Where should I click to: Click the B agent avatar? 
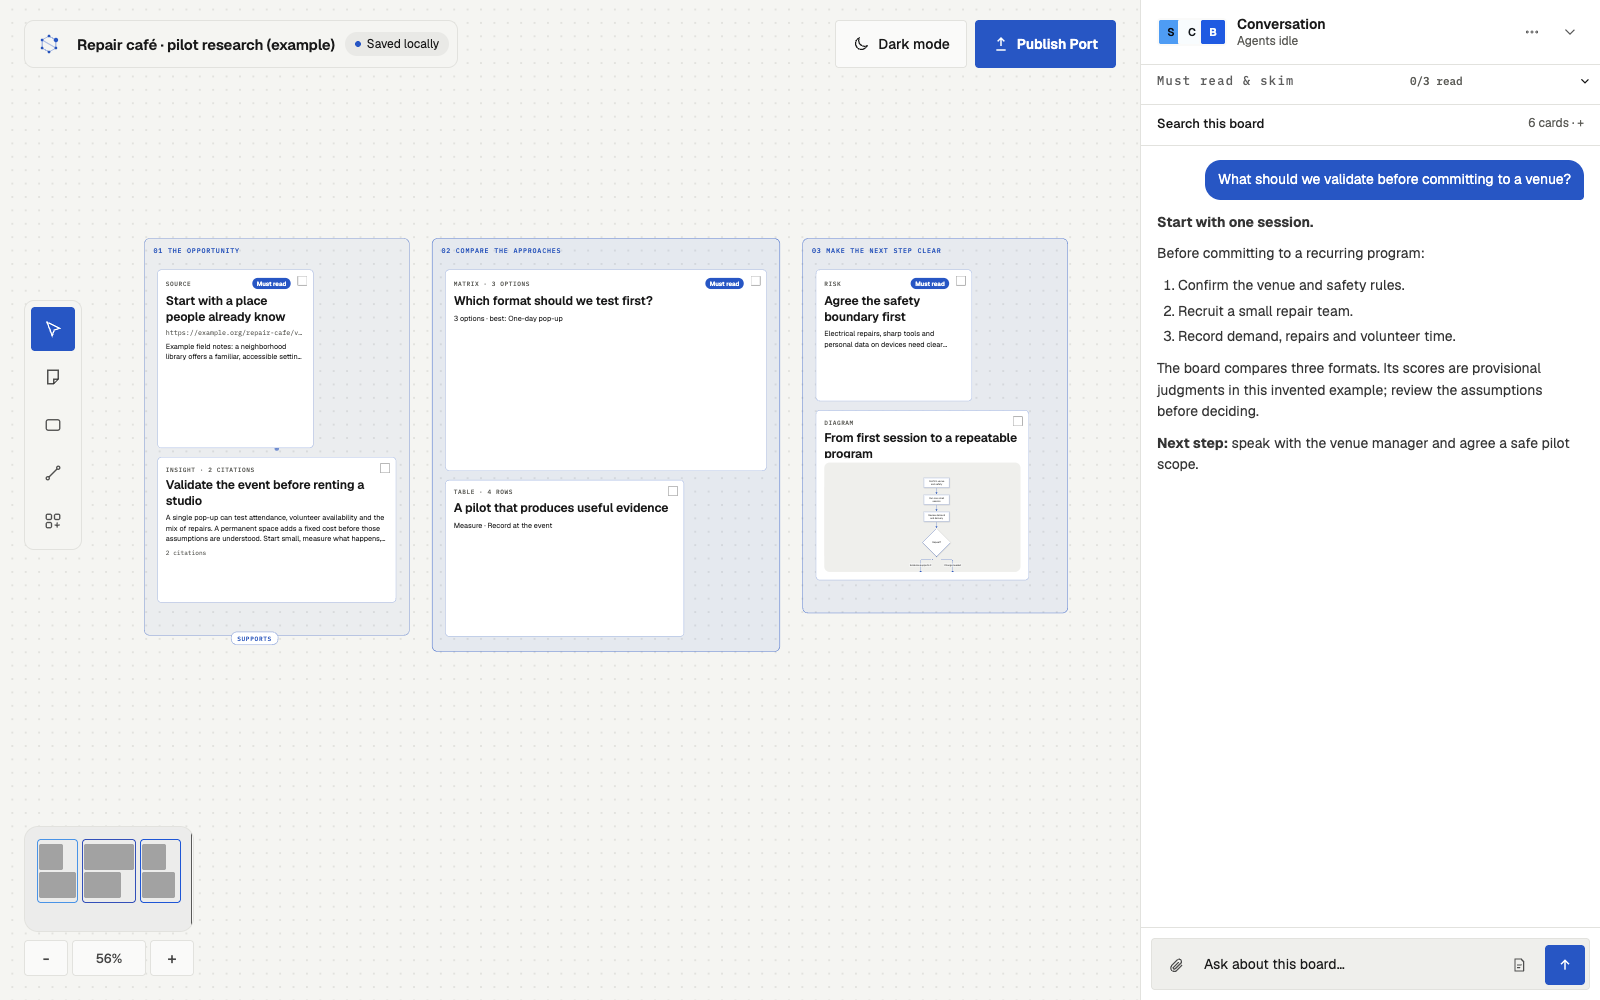coord(1213,32)
